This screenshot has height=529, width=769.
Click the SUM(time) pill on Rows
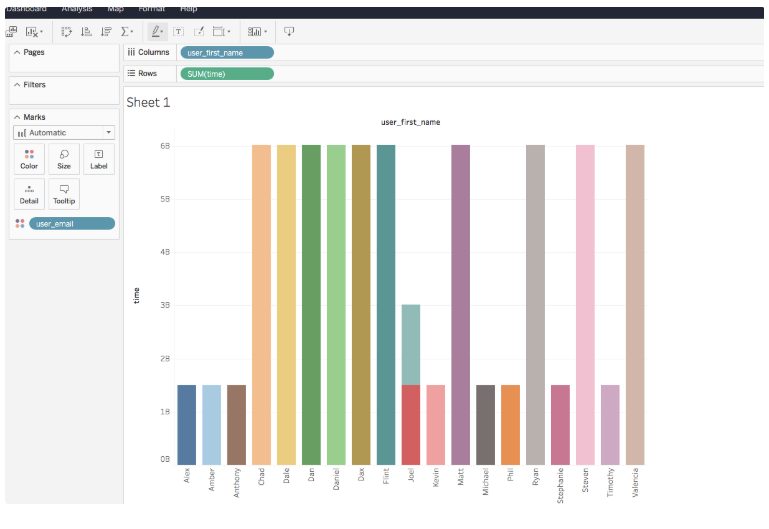pos(226,74)
